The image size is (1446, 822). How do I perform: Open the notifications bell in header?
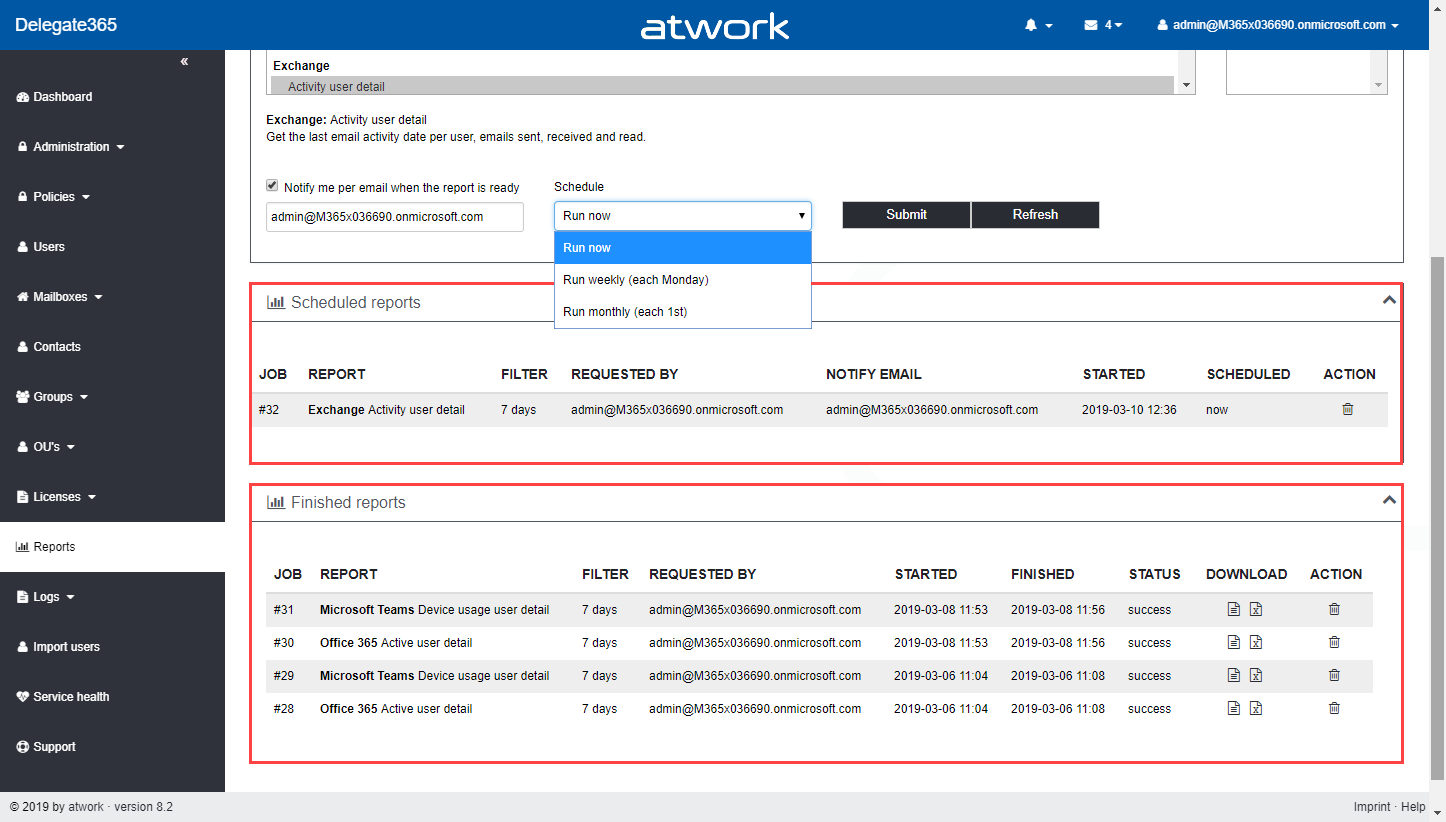pyautogui.click(x=1038, y=25)
